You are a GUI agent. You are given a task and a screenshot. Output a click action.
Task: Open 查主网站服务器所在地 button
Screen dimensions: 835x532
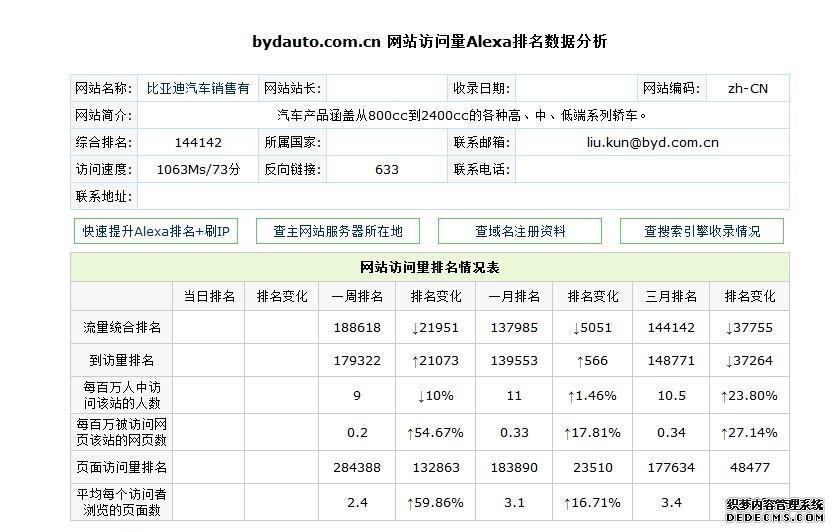coord(338,231)
